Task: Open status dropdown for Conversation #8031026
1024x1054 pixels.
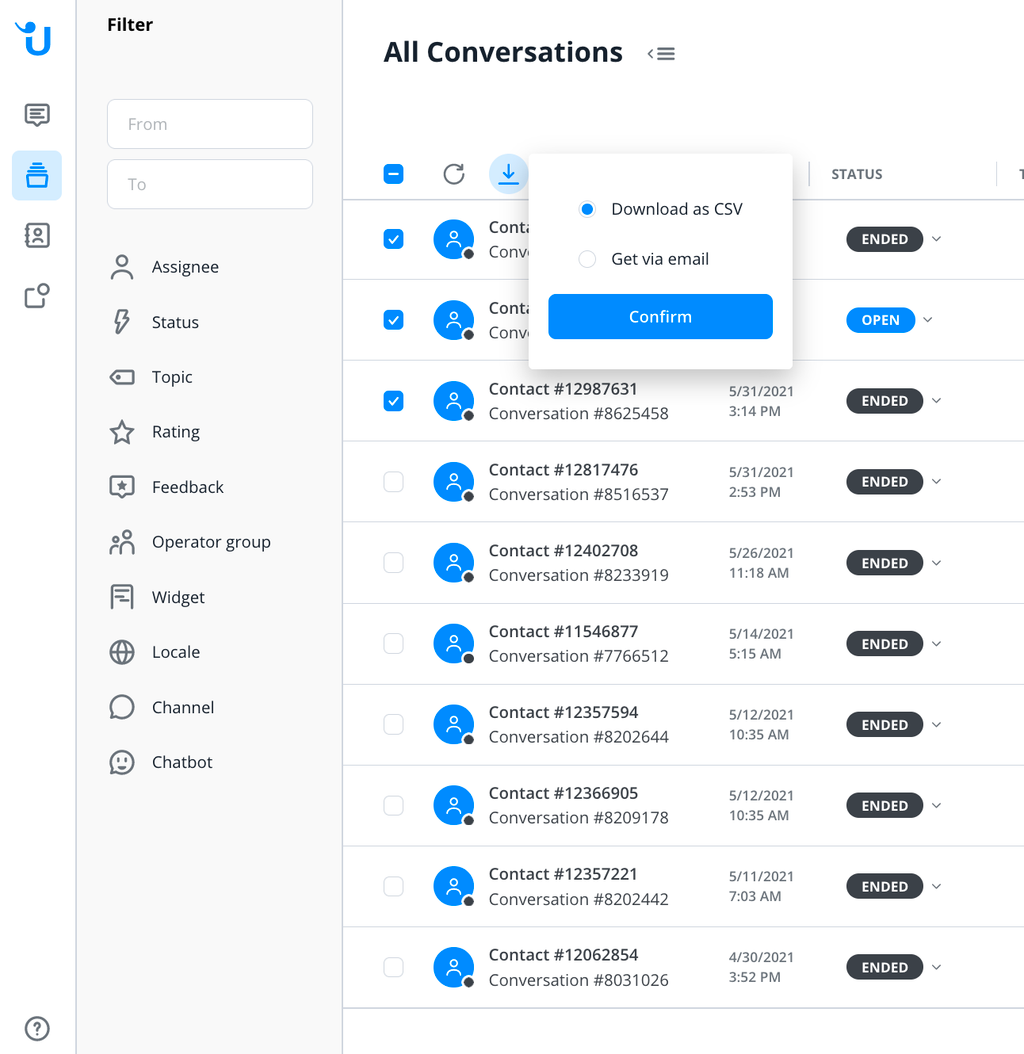Action: point(937,967)
